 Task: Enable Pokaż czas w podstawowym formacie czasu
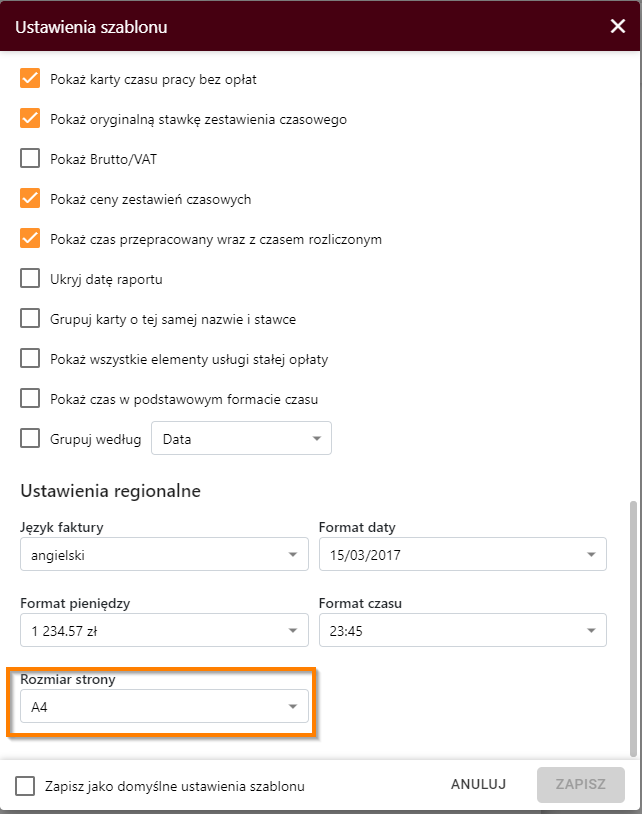click(x=30, y=398)
